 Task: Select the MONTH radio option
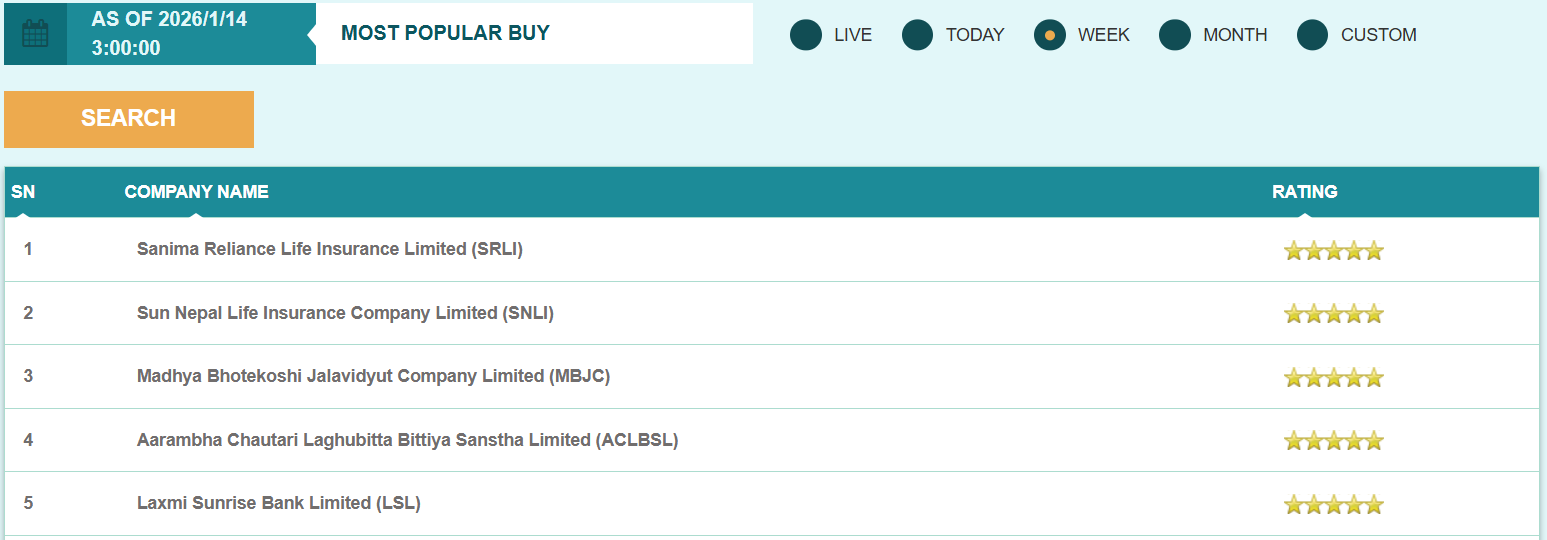click(1175, 35)
